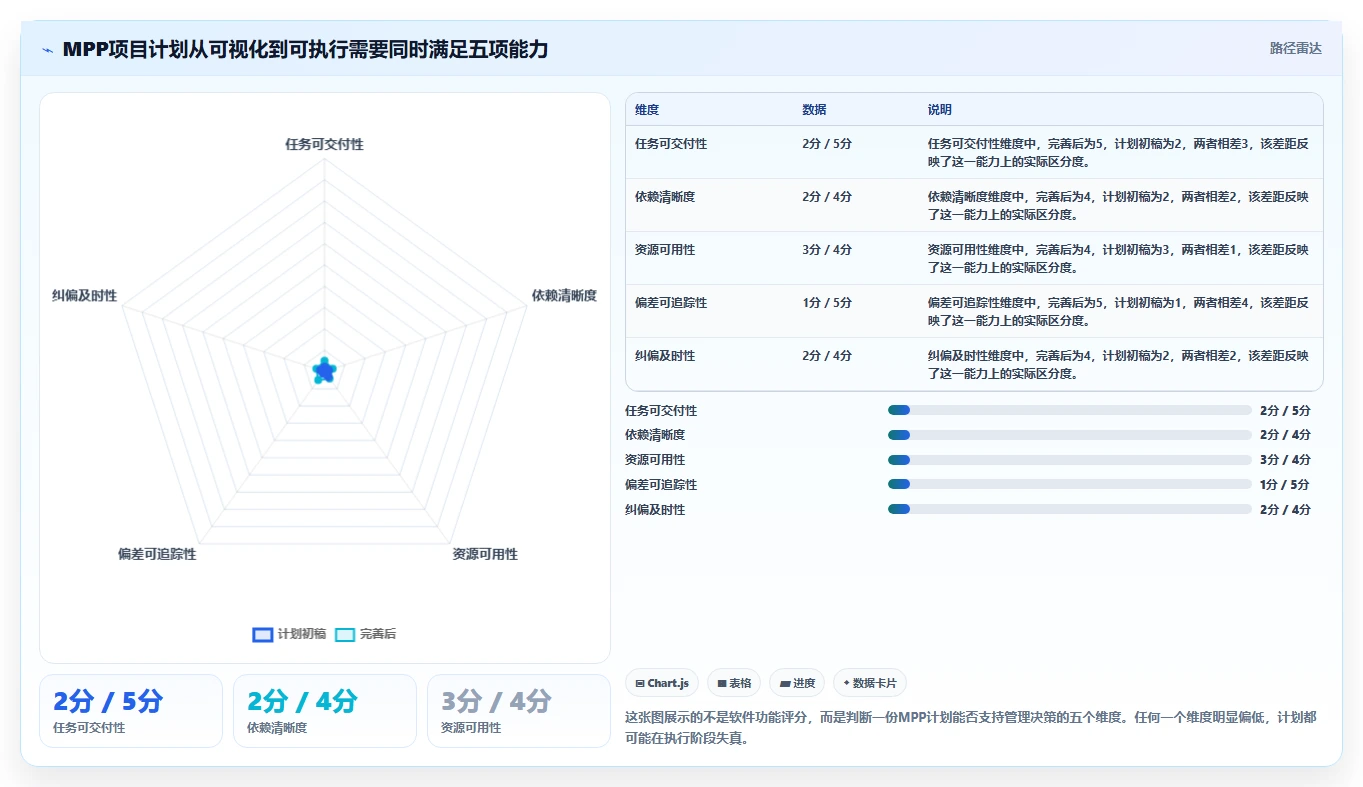The image size is (1363, 787).
Task: Click the 数据卡片 tag chip
Action: (x=870, y=683)
